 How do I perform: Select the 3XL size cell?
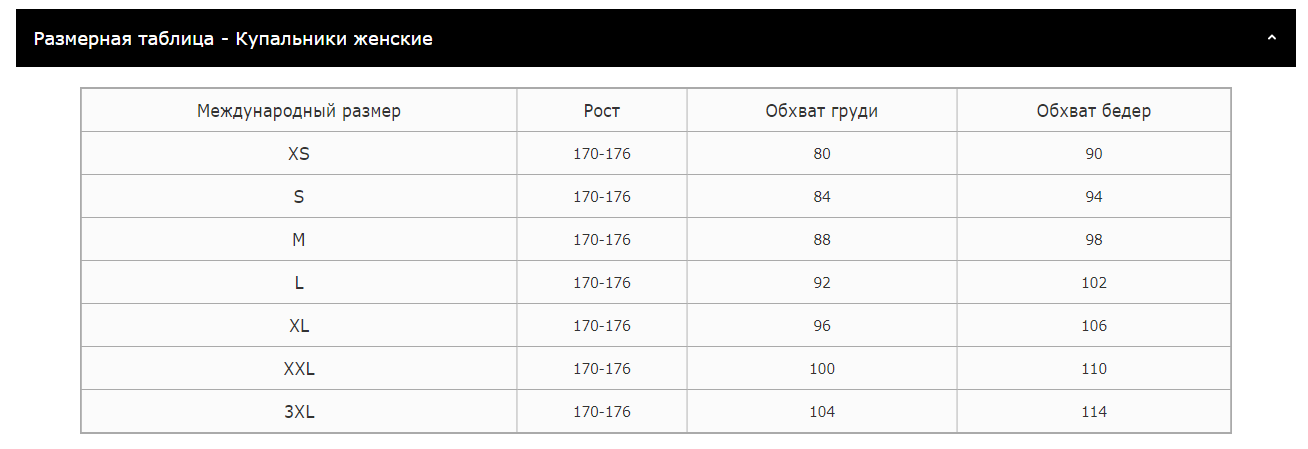click(x=299, y=412)
